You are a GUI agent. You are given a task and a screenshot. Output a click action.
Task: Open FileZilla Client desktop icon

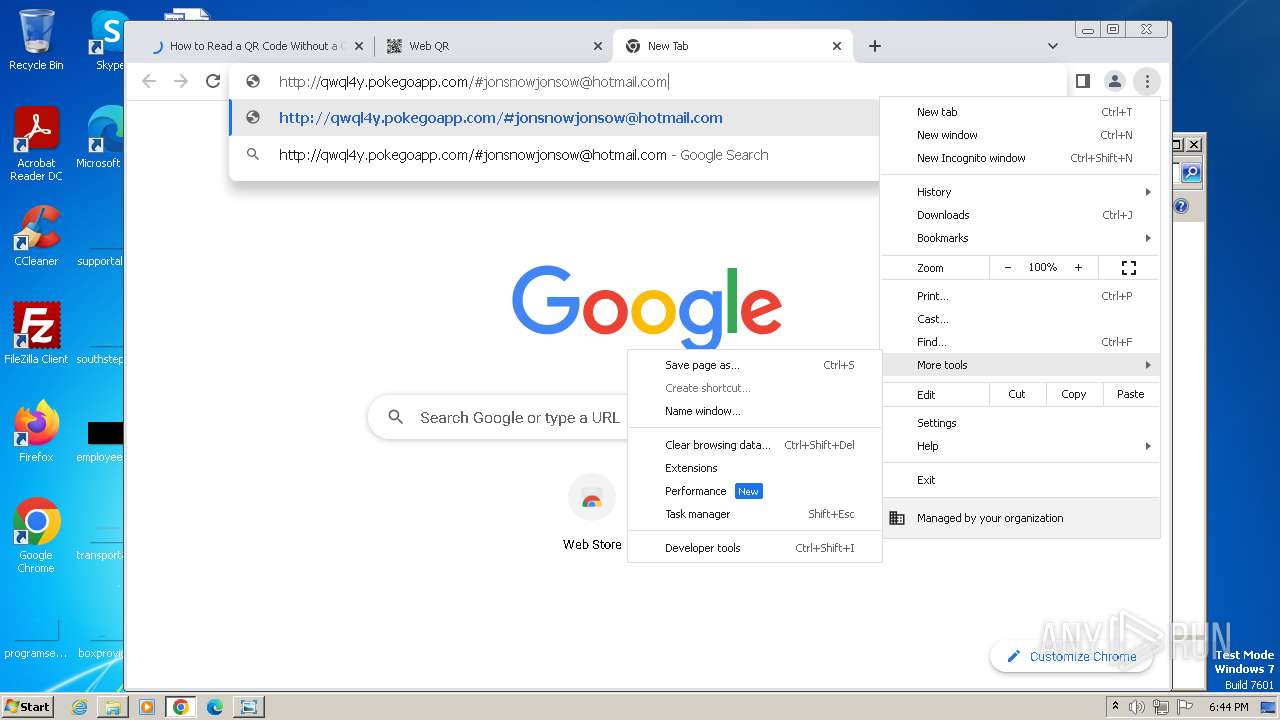[x=36, y=334]
